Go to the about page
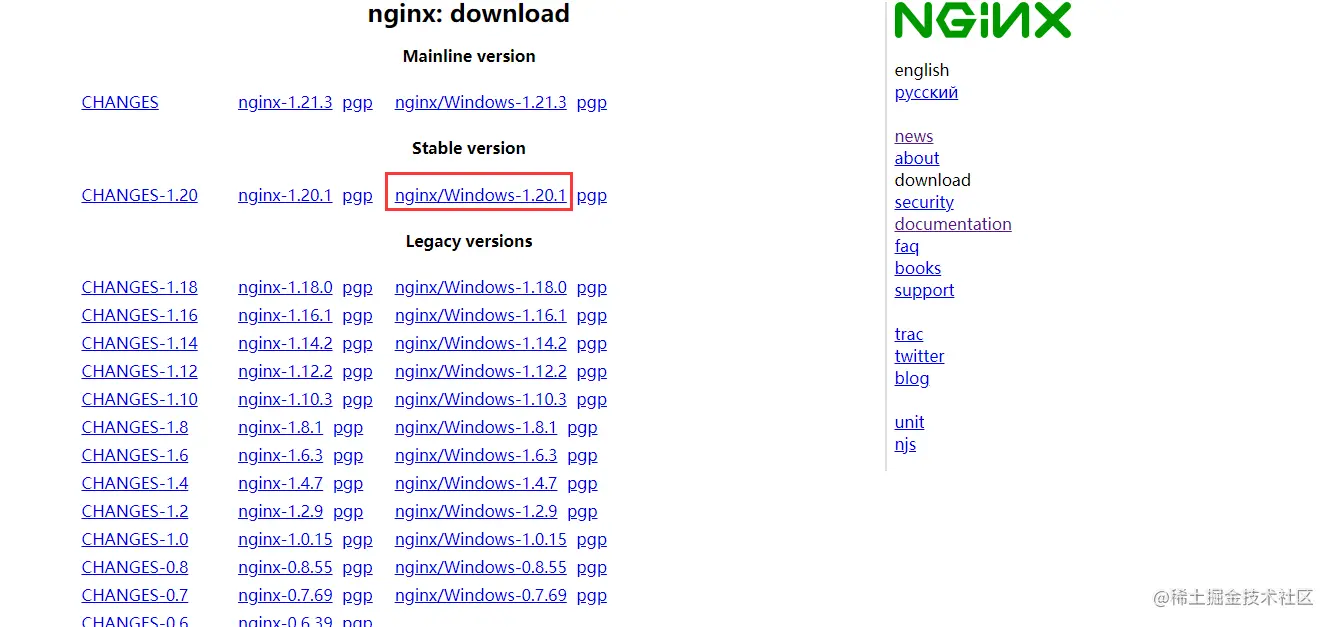 tap(916, 158)
